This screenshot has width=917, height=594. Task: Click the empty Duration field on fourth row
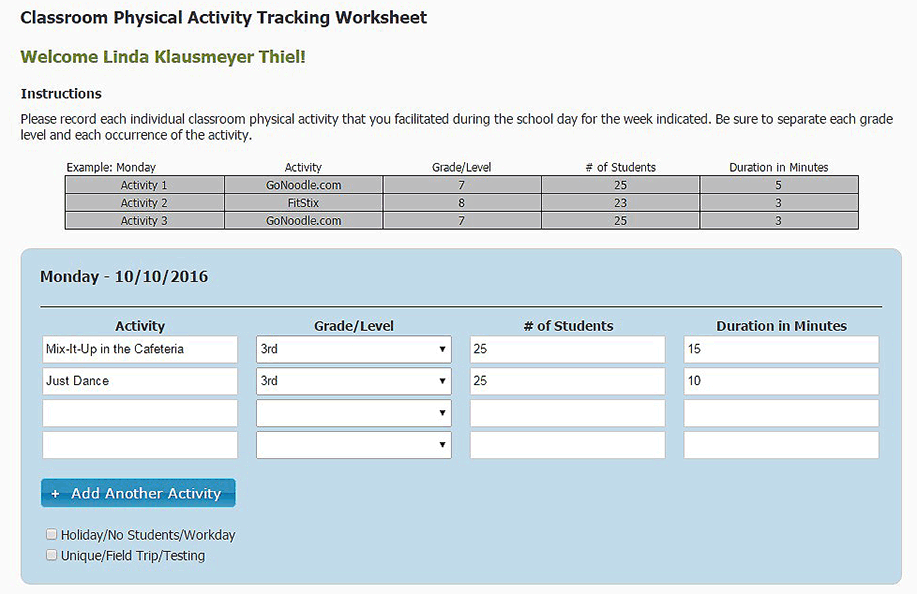[779, 444]
